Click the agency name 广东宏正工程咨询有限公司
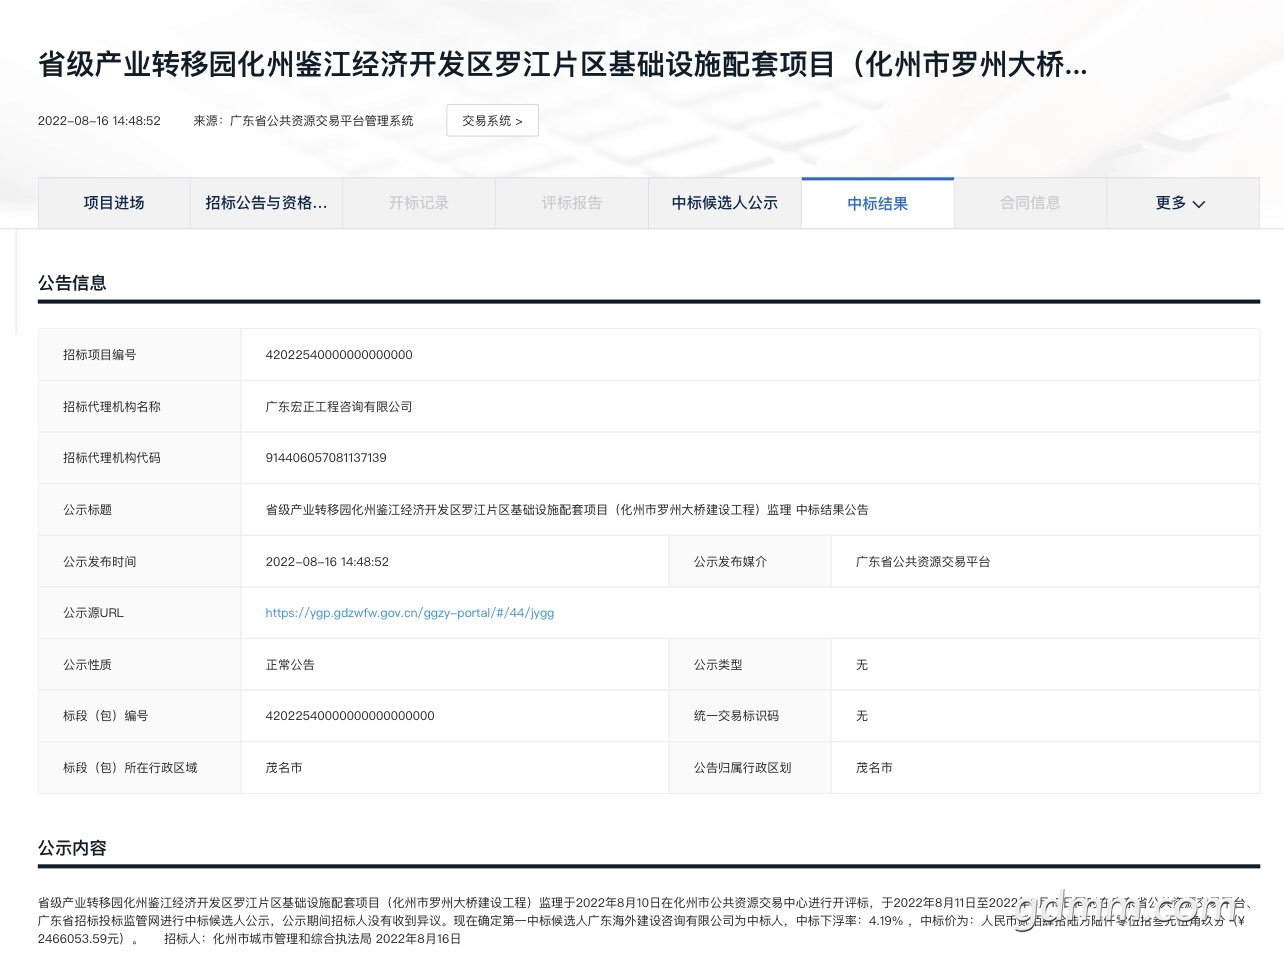This screenshot has width=1284, height=971. coord(339,407)
